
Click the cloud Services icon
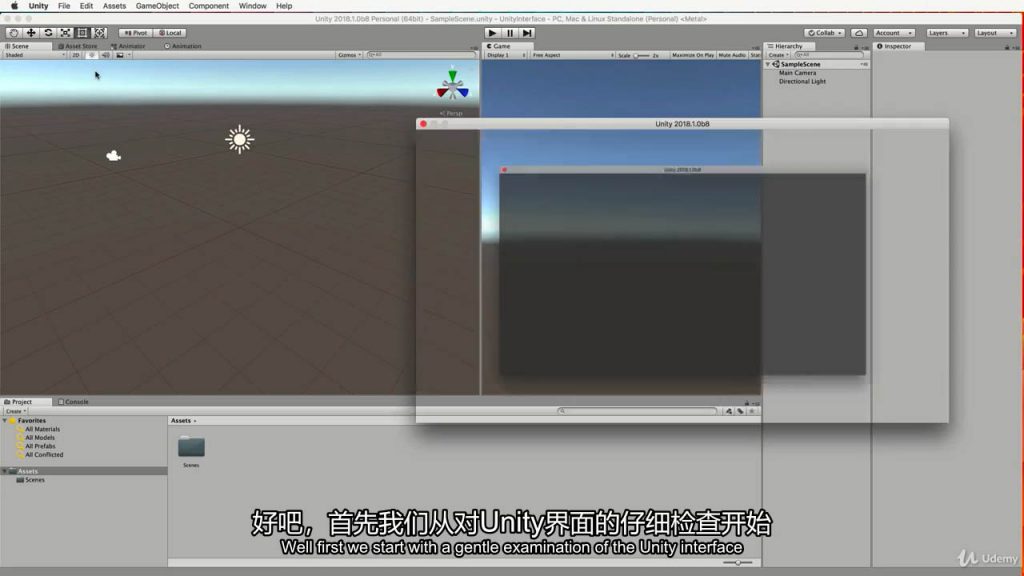(859, 33)
